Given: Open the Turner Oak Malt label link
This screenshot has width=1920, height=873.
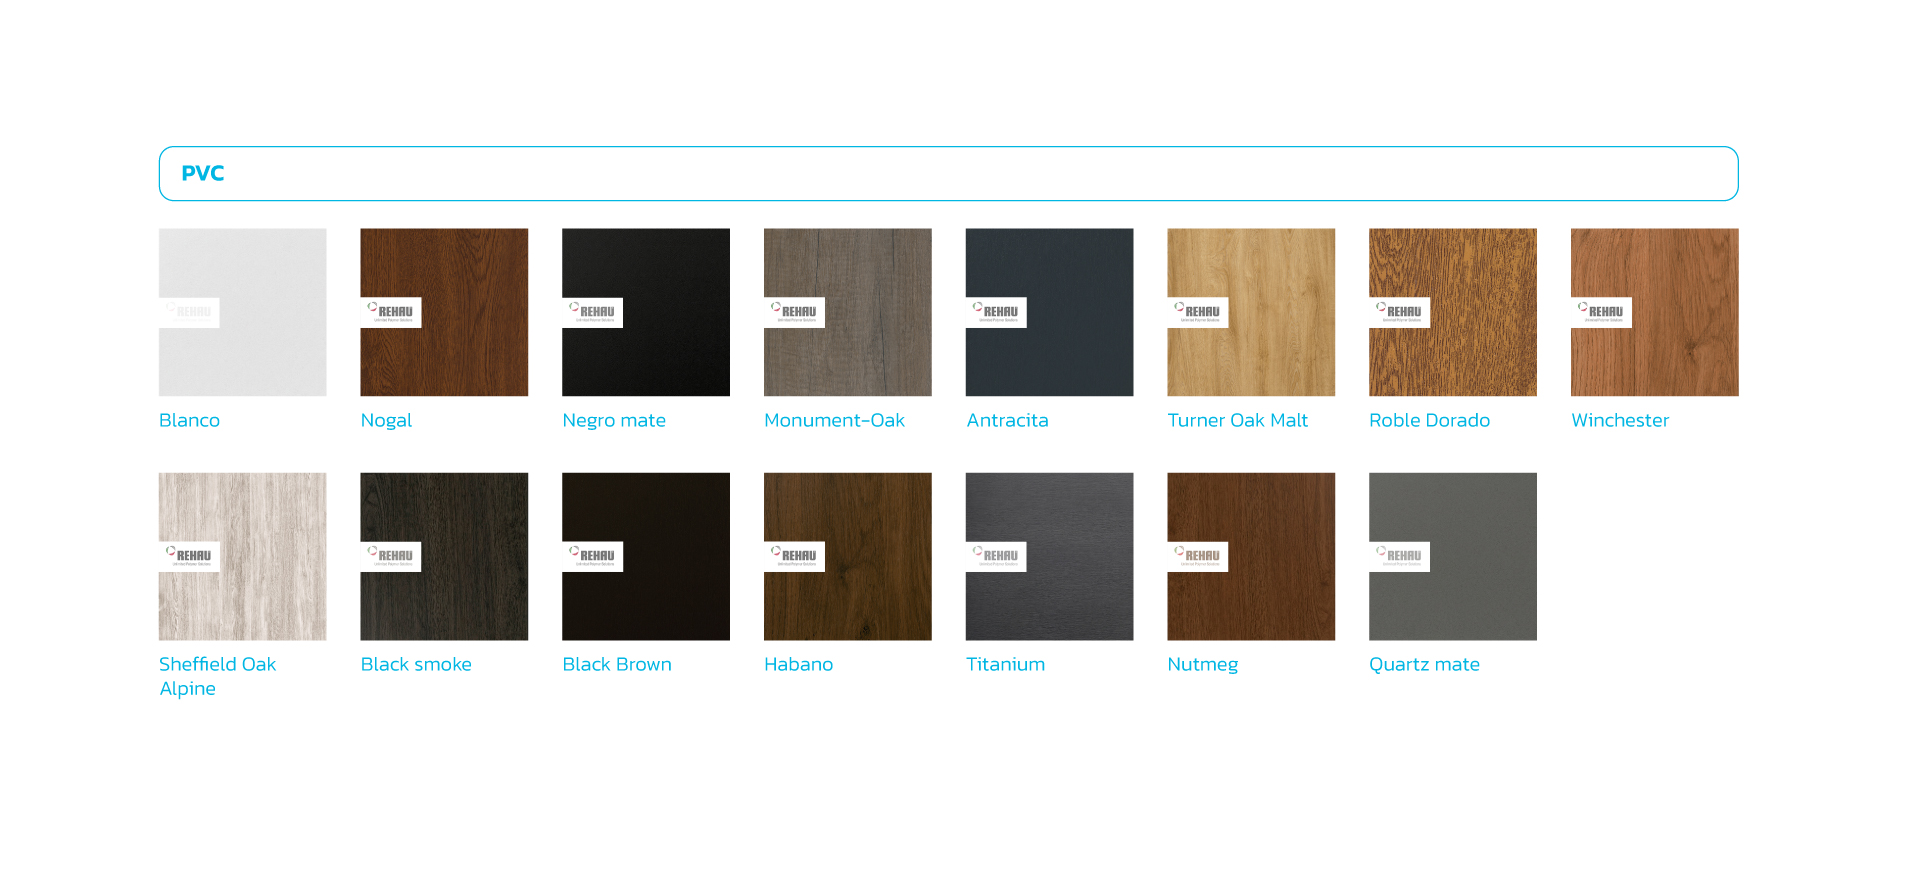Looking at the screenshot, I should 1238,421.
